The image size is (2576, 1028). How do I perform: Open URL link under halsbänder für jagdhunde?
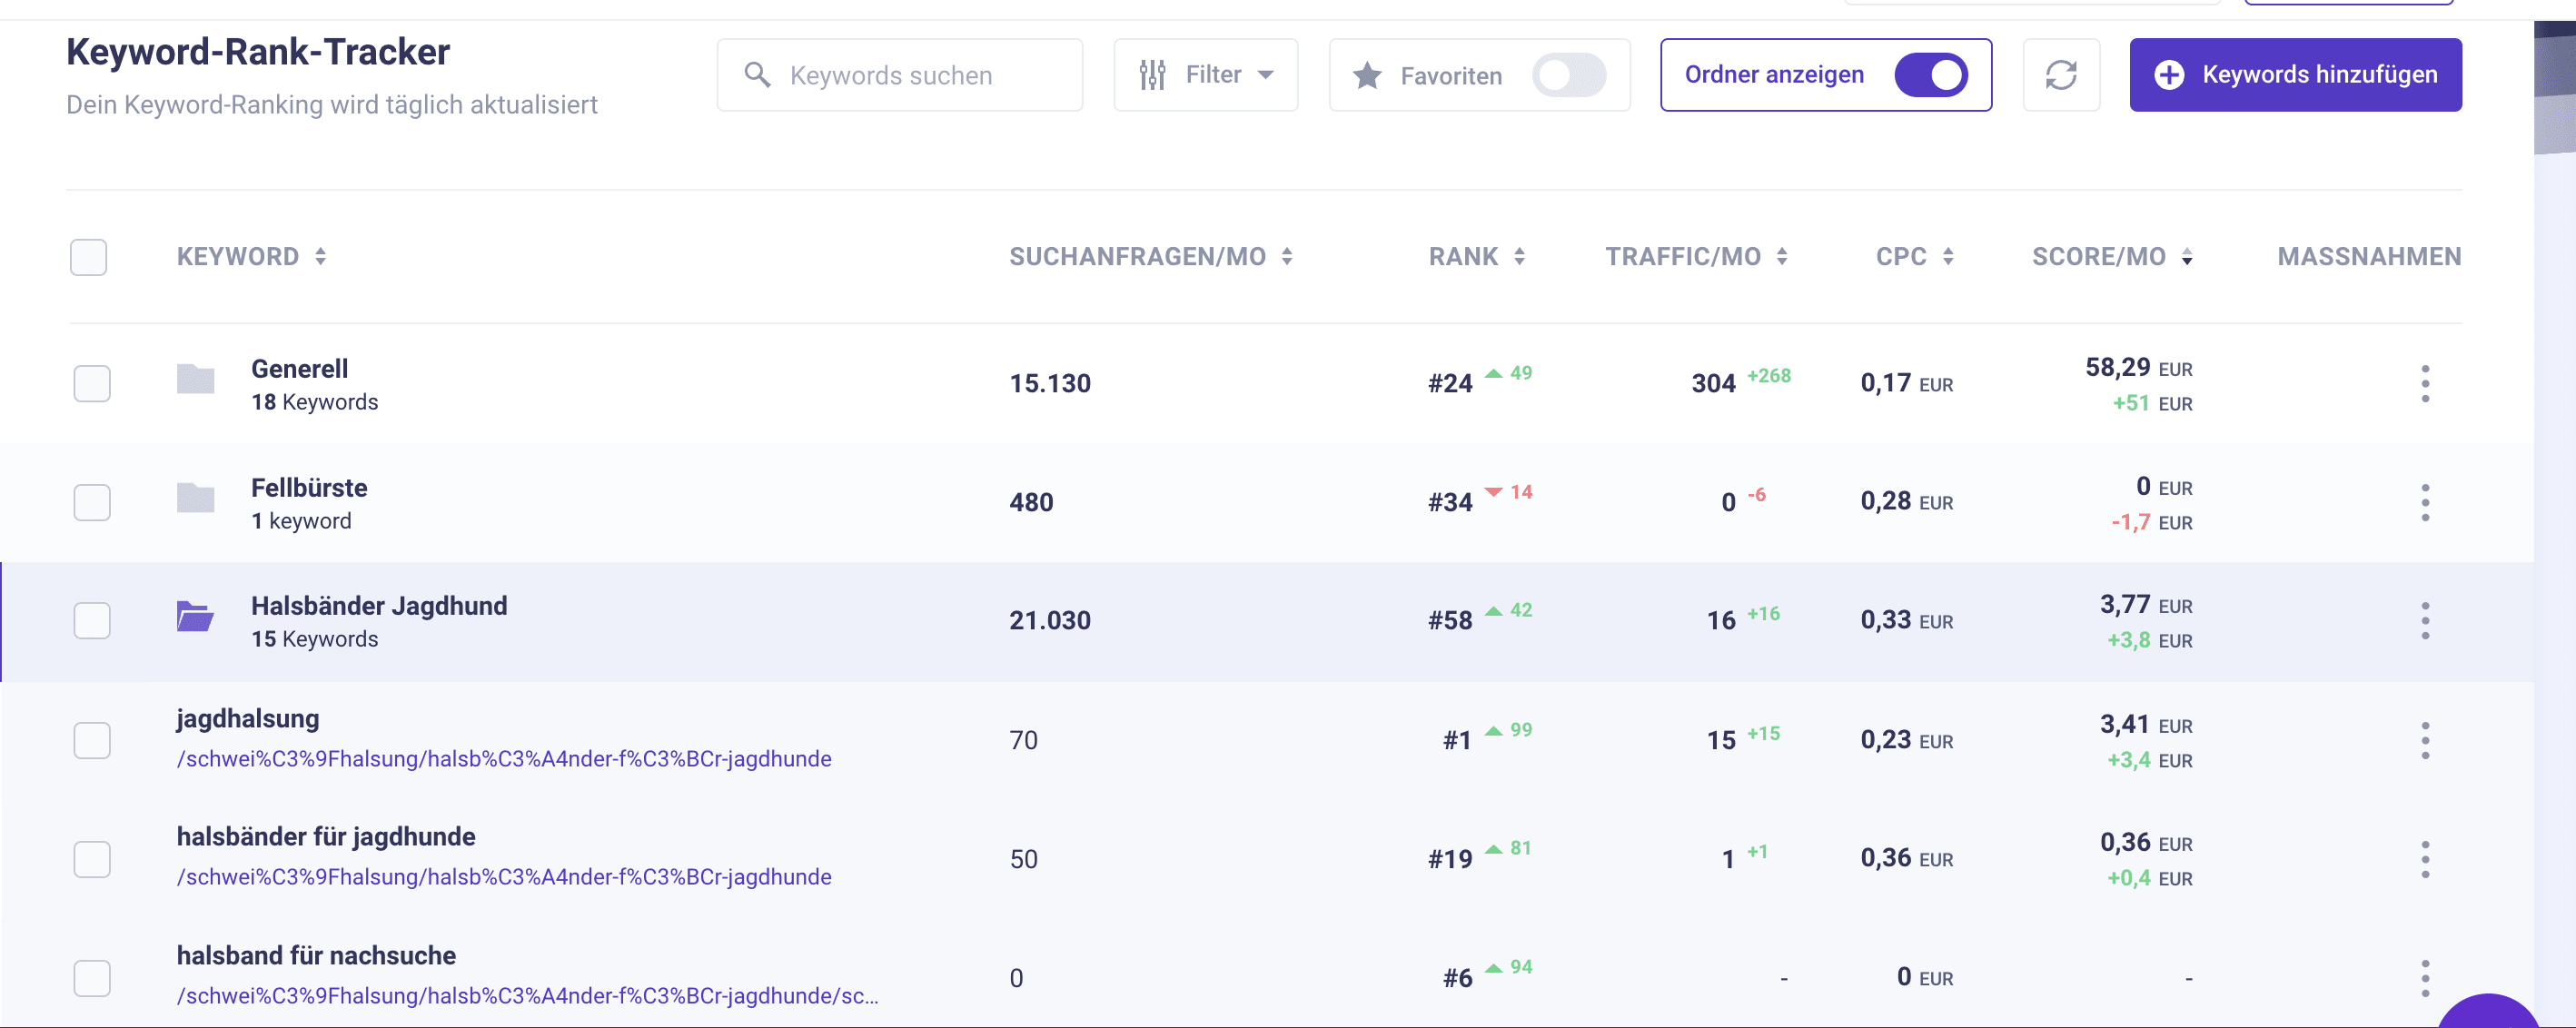click(x=504, y=877)
